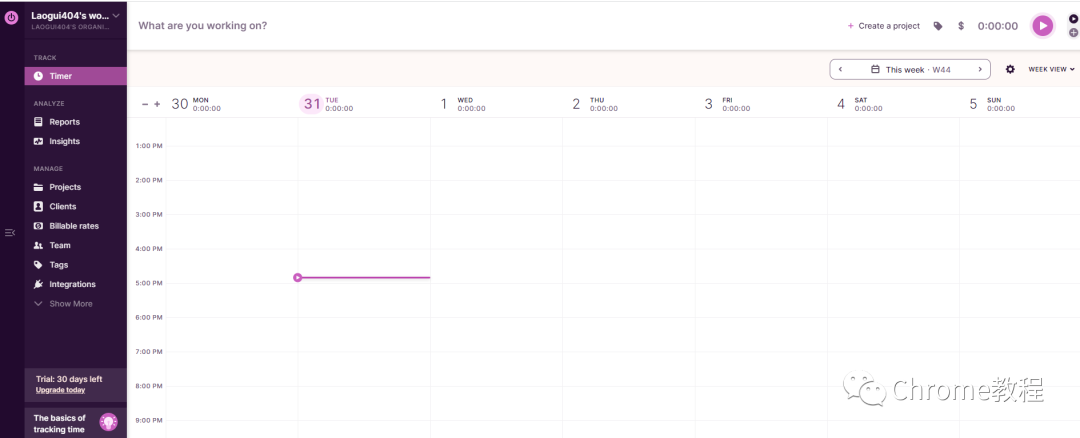Viewport: 1080px width, 438px height.
Task: Open the Timer page
Action: (76, 76)
